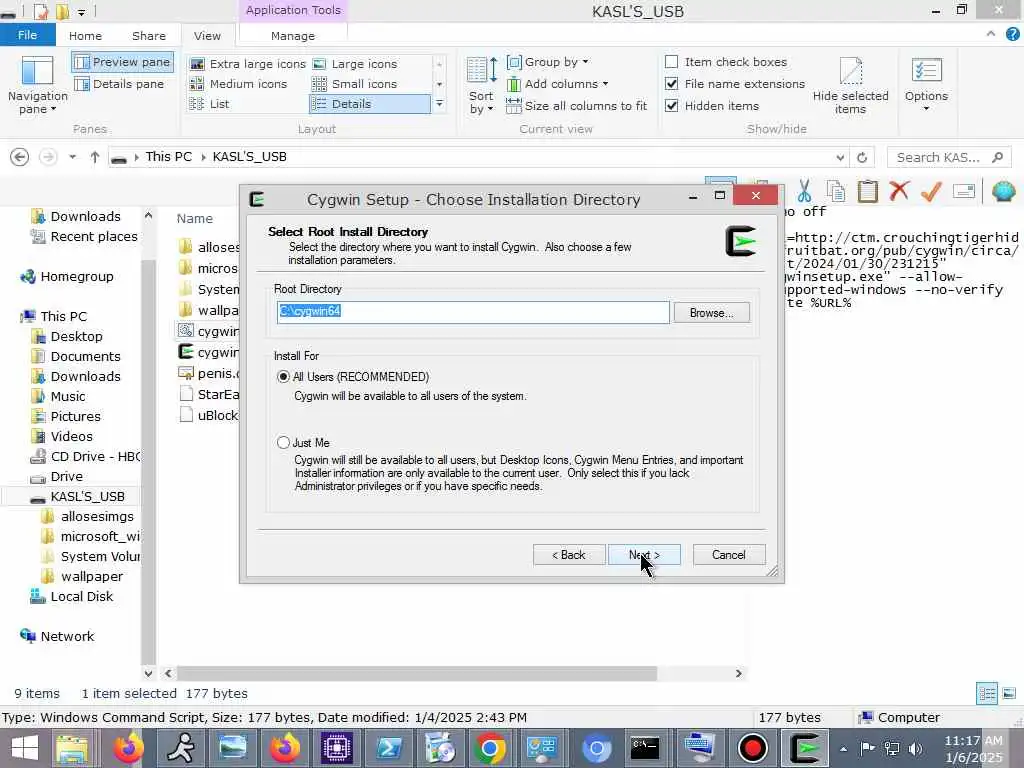Click Browse for root directory

711,313
